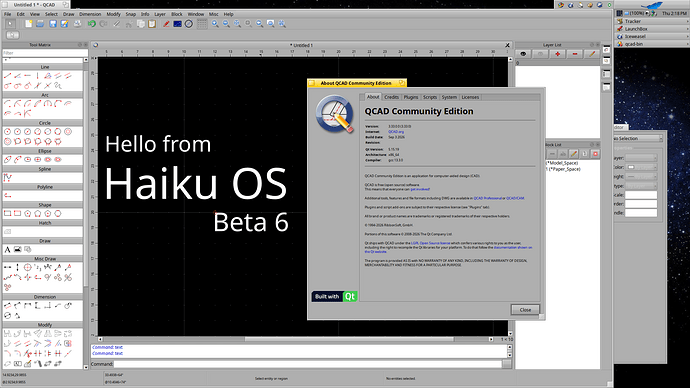The width and height of the screenshot is (690, 388).
Task: Create a new drawing with New icon
Action: 29,24
